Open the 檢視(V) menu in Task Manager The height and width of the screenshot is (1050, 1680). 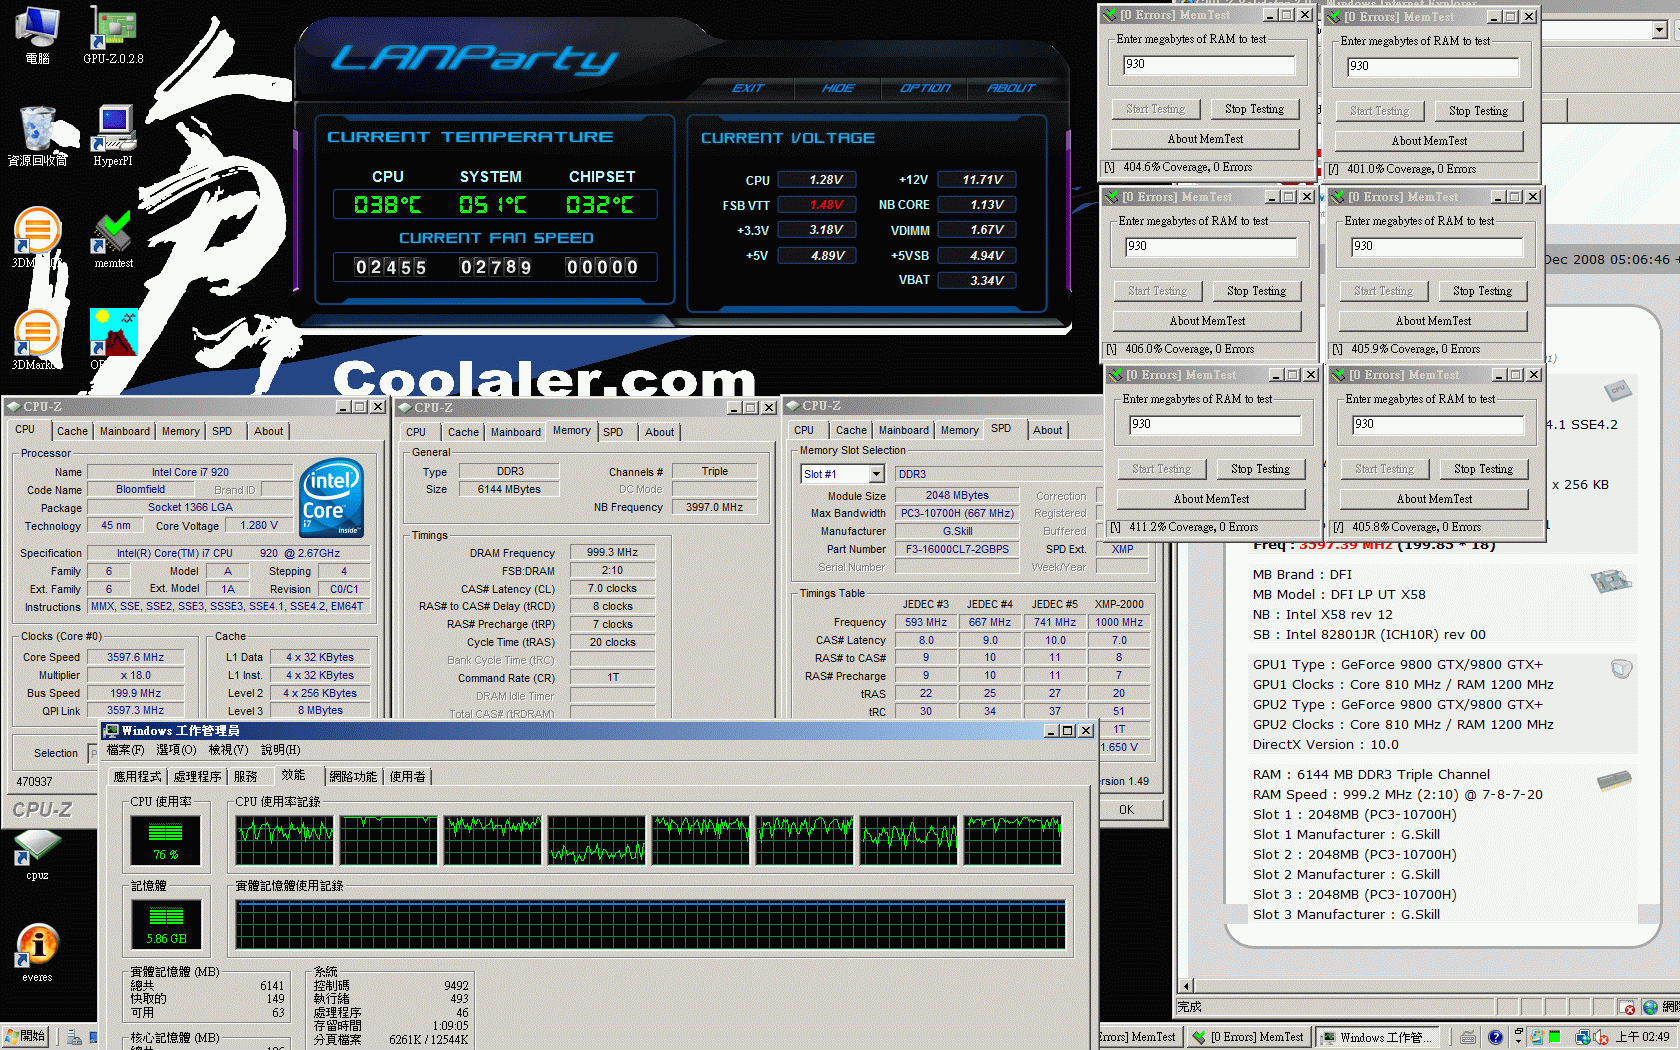pyautogui.click(x=228, y=750)
